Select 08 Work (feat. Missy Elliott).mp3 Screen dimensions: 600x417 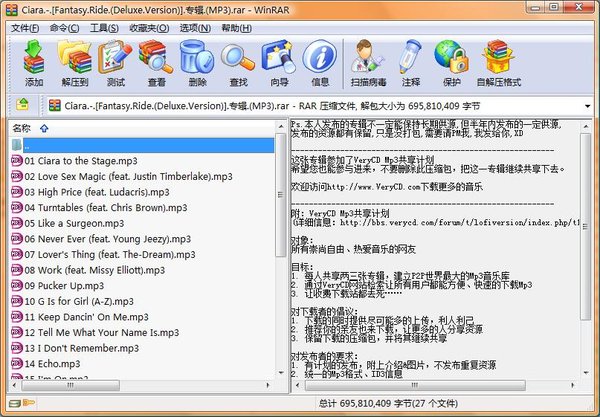click(95, 270)
